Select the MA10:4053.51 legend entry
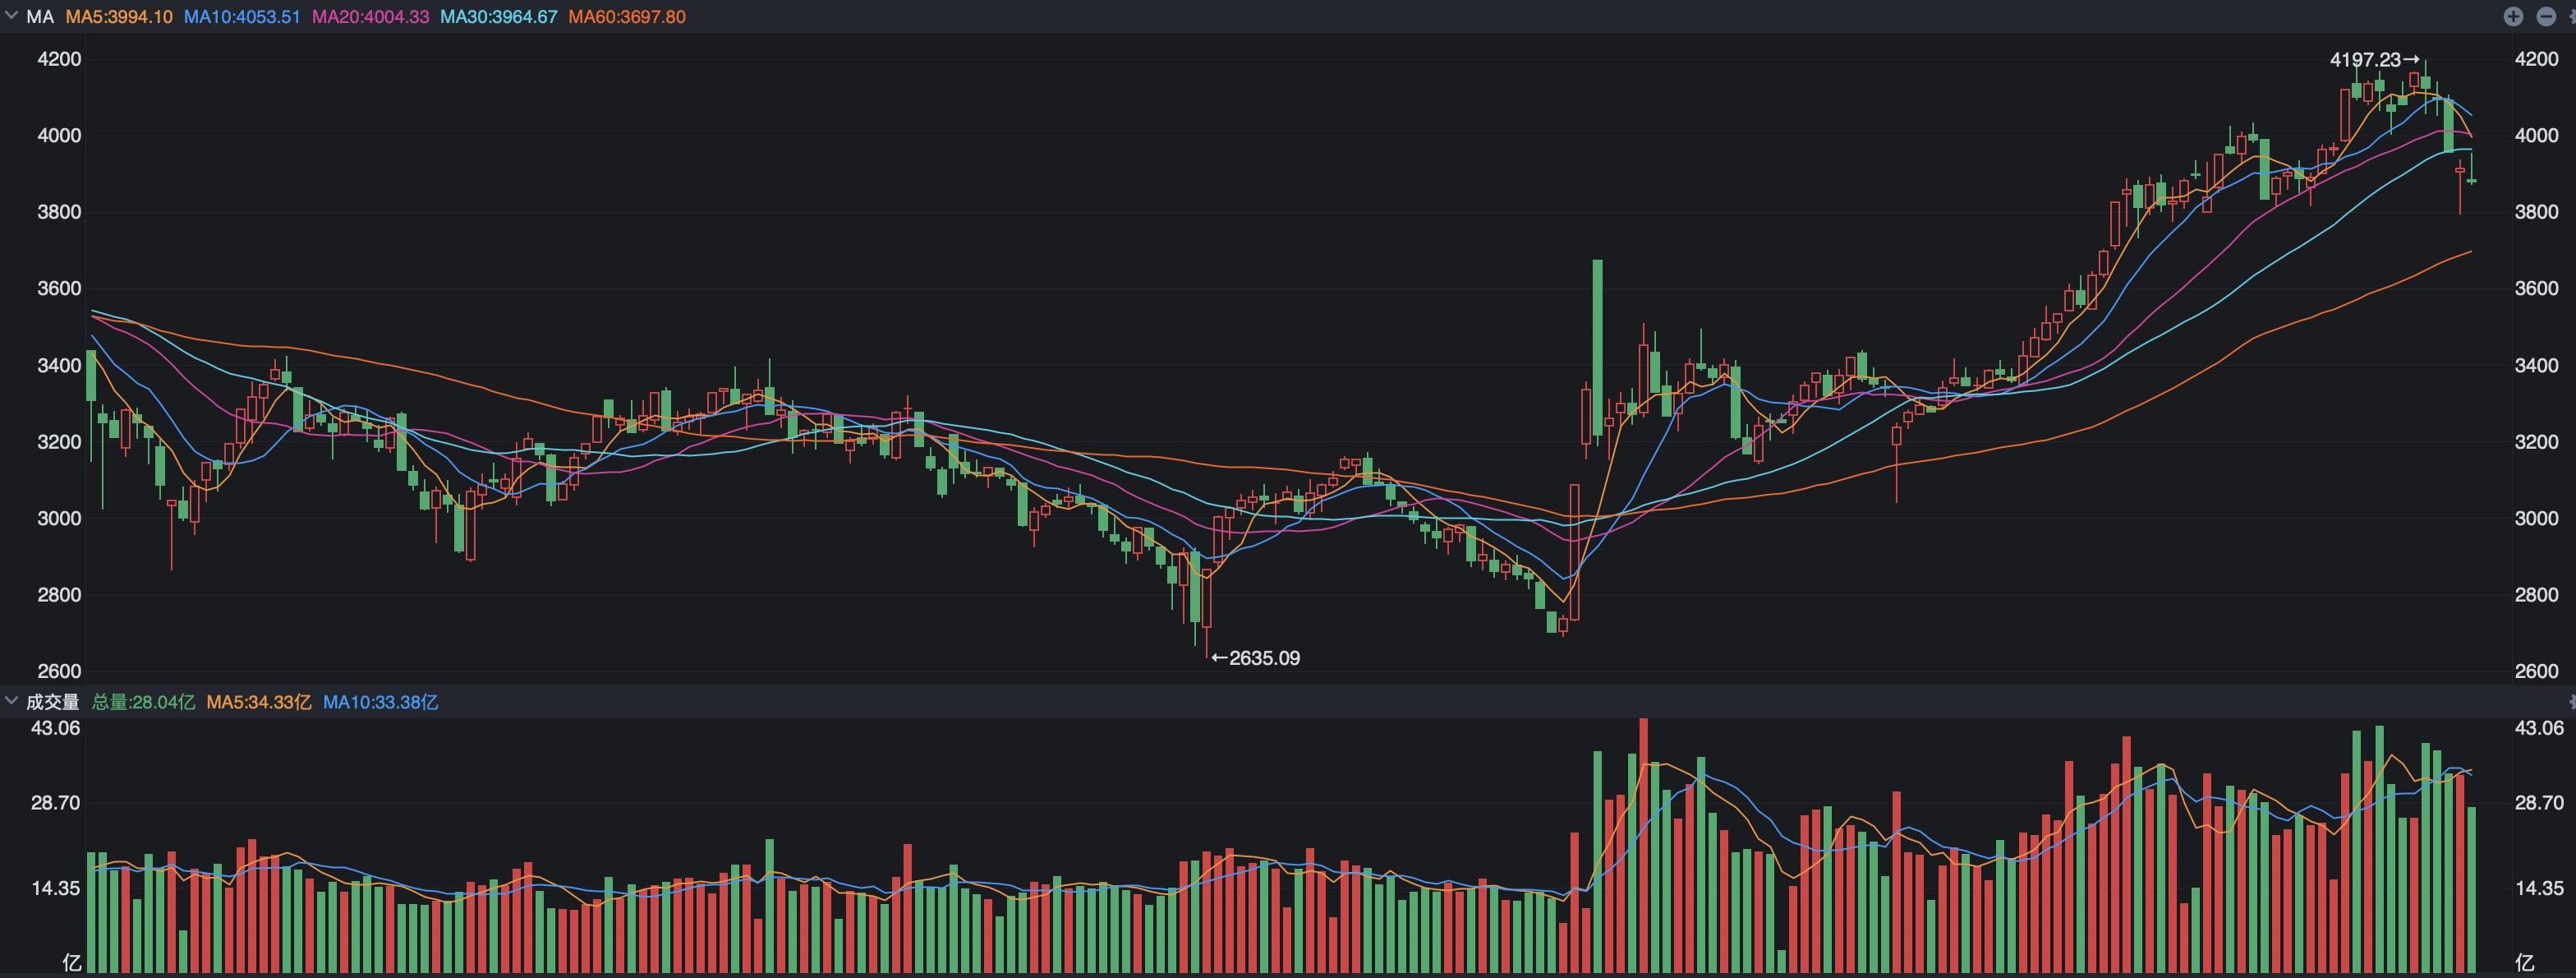Image resolution: width=2576 pixels, height=978 pixels. [242, 17]
